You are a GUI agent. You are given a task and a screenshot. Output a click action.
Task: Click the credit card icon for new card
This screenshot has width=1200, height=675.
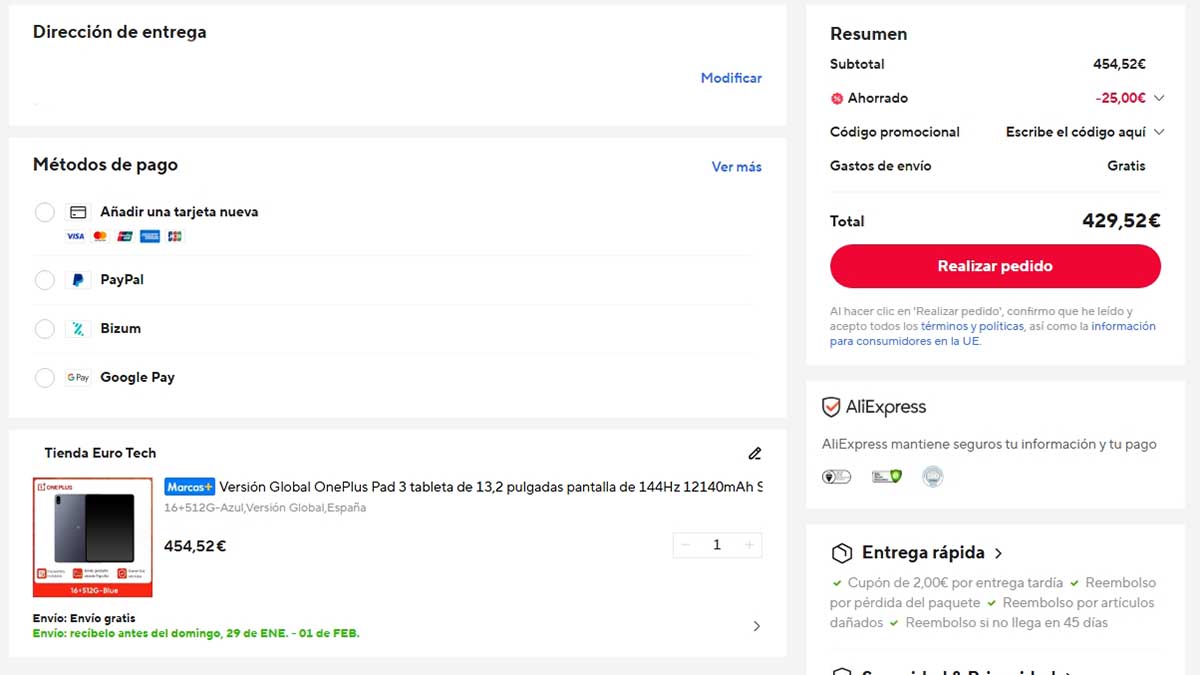pos(78,212)
